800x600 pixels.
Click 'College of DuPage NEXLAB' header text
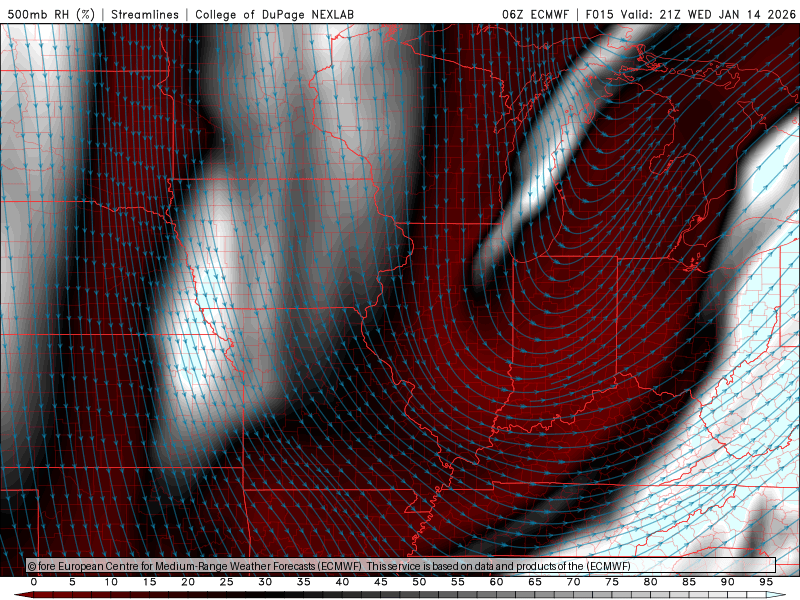(274, 14)
